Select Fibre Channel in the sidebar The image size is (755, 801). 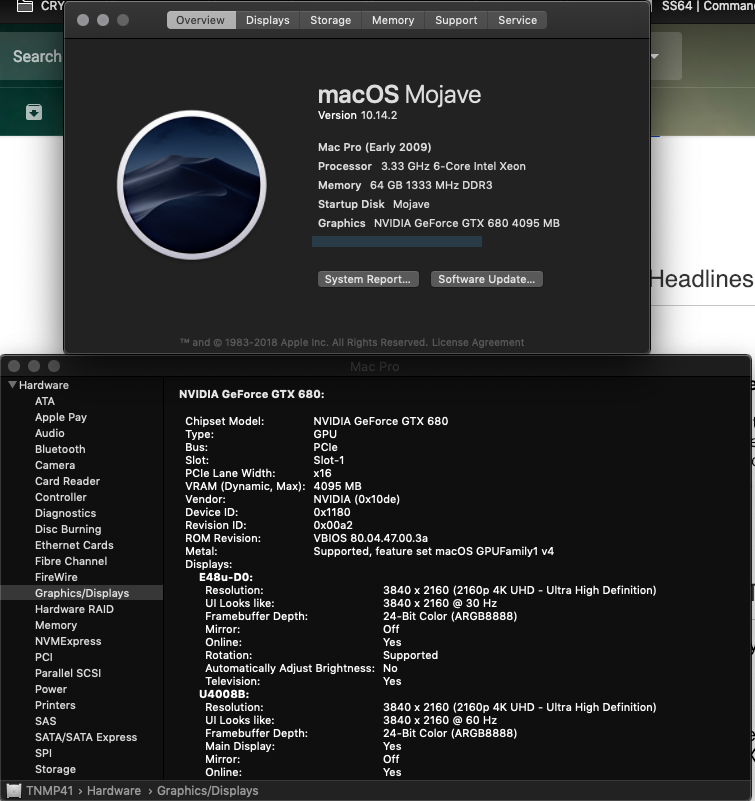click(x=71, y=561)
